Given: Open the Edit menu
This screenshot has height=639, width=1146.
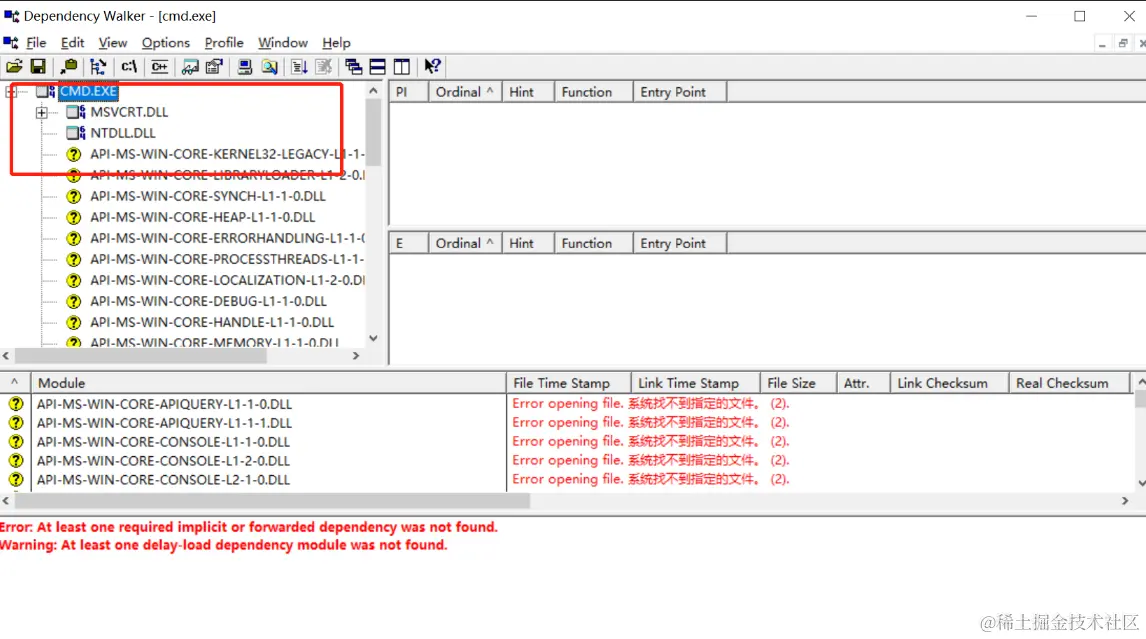Looking at the screenshot, I should 72,42.
